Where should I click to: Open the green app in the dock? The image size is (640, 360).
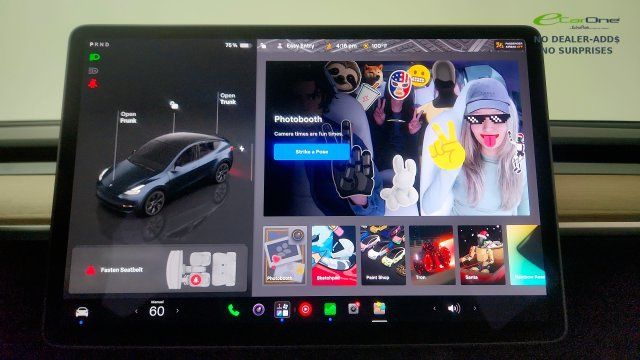tap(330, 309)
